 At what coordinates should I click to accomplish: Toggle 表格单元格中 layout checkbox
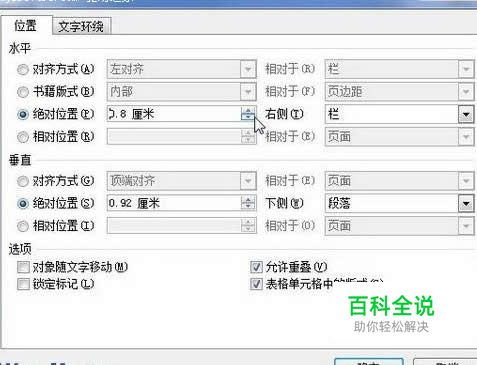pos(256,284)
